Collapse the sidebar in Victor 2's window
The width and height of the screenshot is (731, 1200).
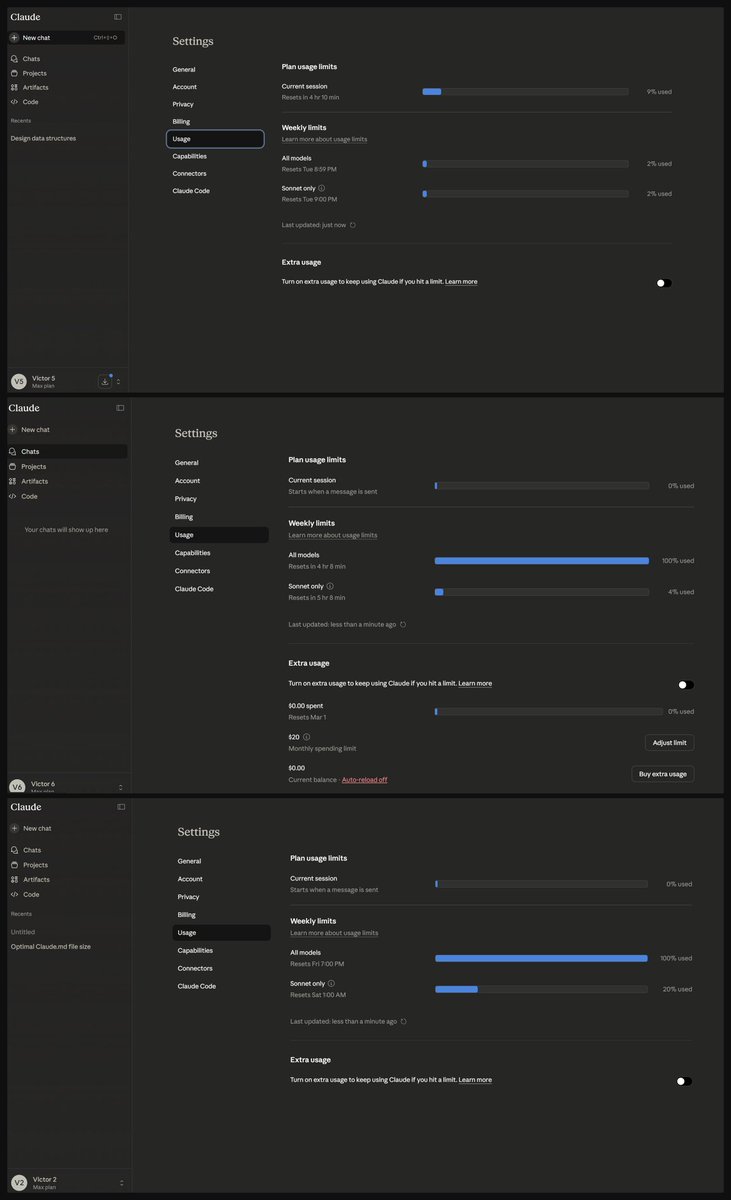tap(121, 807)
